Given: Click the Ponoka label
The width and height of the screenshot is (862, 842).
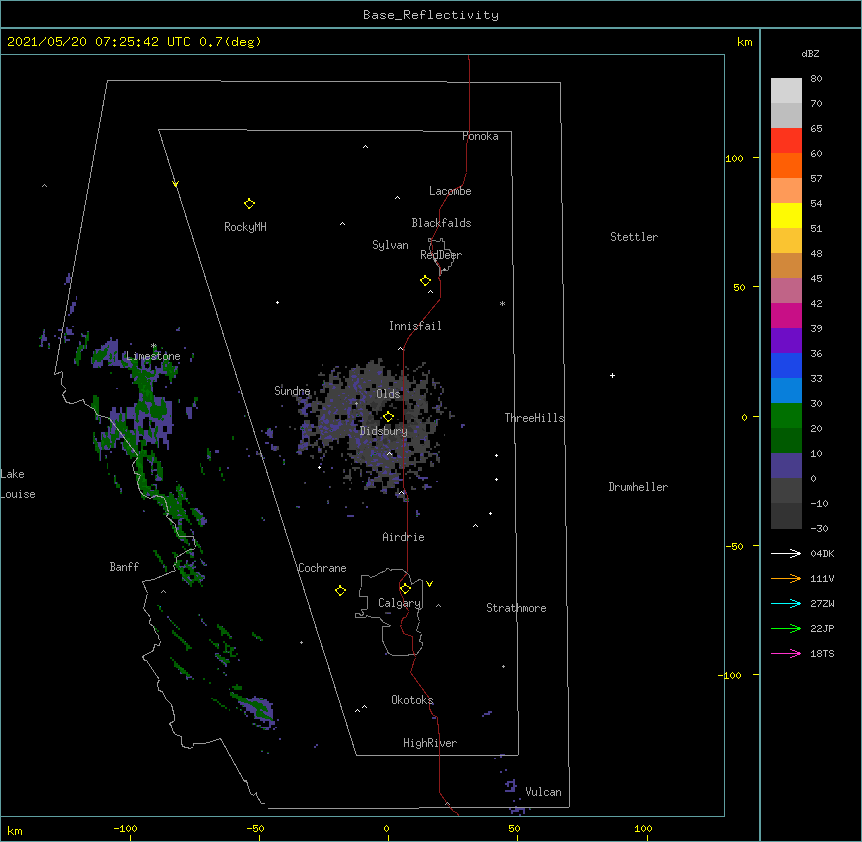Looking at the screenshot, I should 480,136.
